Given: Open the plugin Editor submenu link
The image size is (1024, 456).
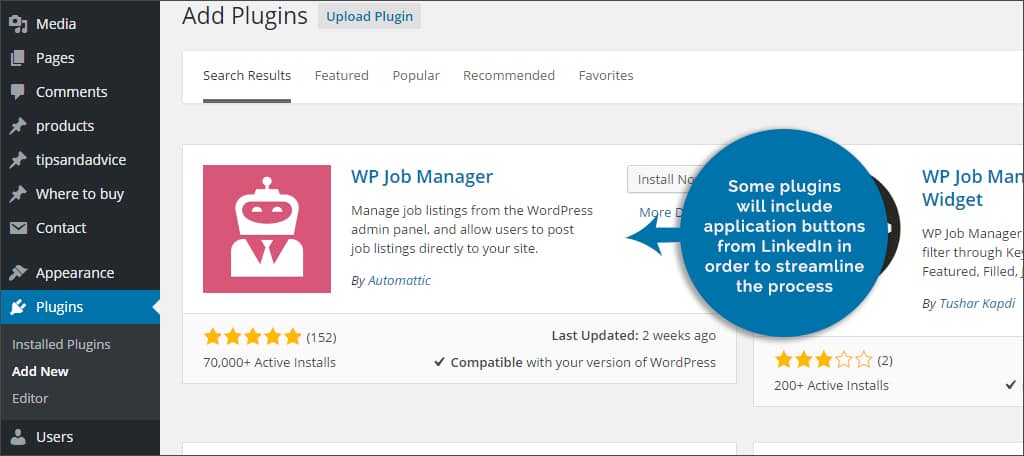Looking at the screenshot, I should click(30, 398).
